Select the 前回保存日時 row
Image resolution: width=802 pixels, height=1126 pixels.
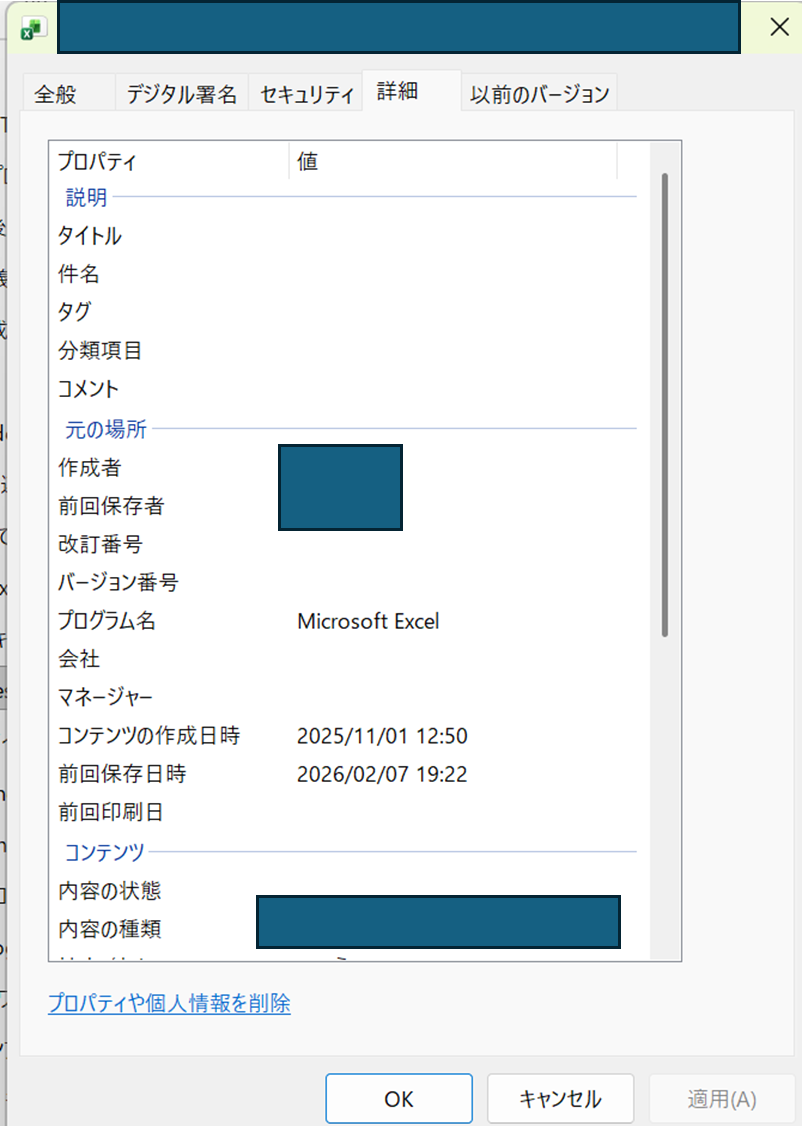pyautogui.click(x=122, y=775)
